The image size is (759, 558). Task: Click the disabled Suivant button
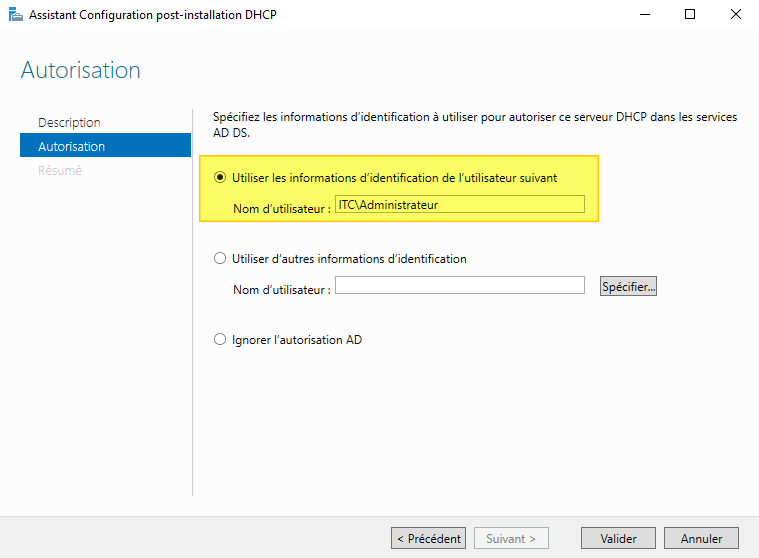point(510,538)
